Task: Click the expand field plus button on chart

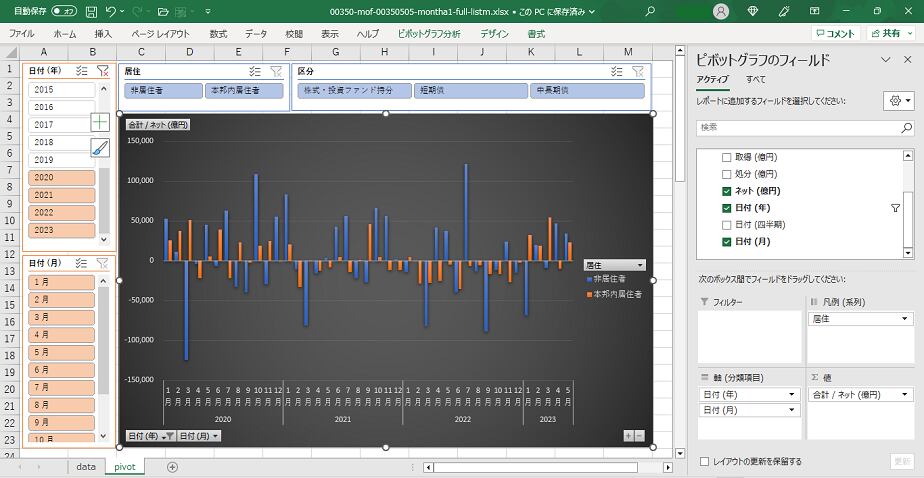Action: pyautogui.click(x=628, y=436)
